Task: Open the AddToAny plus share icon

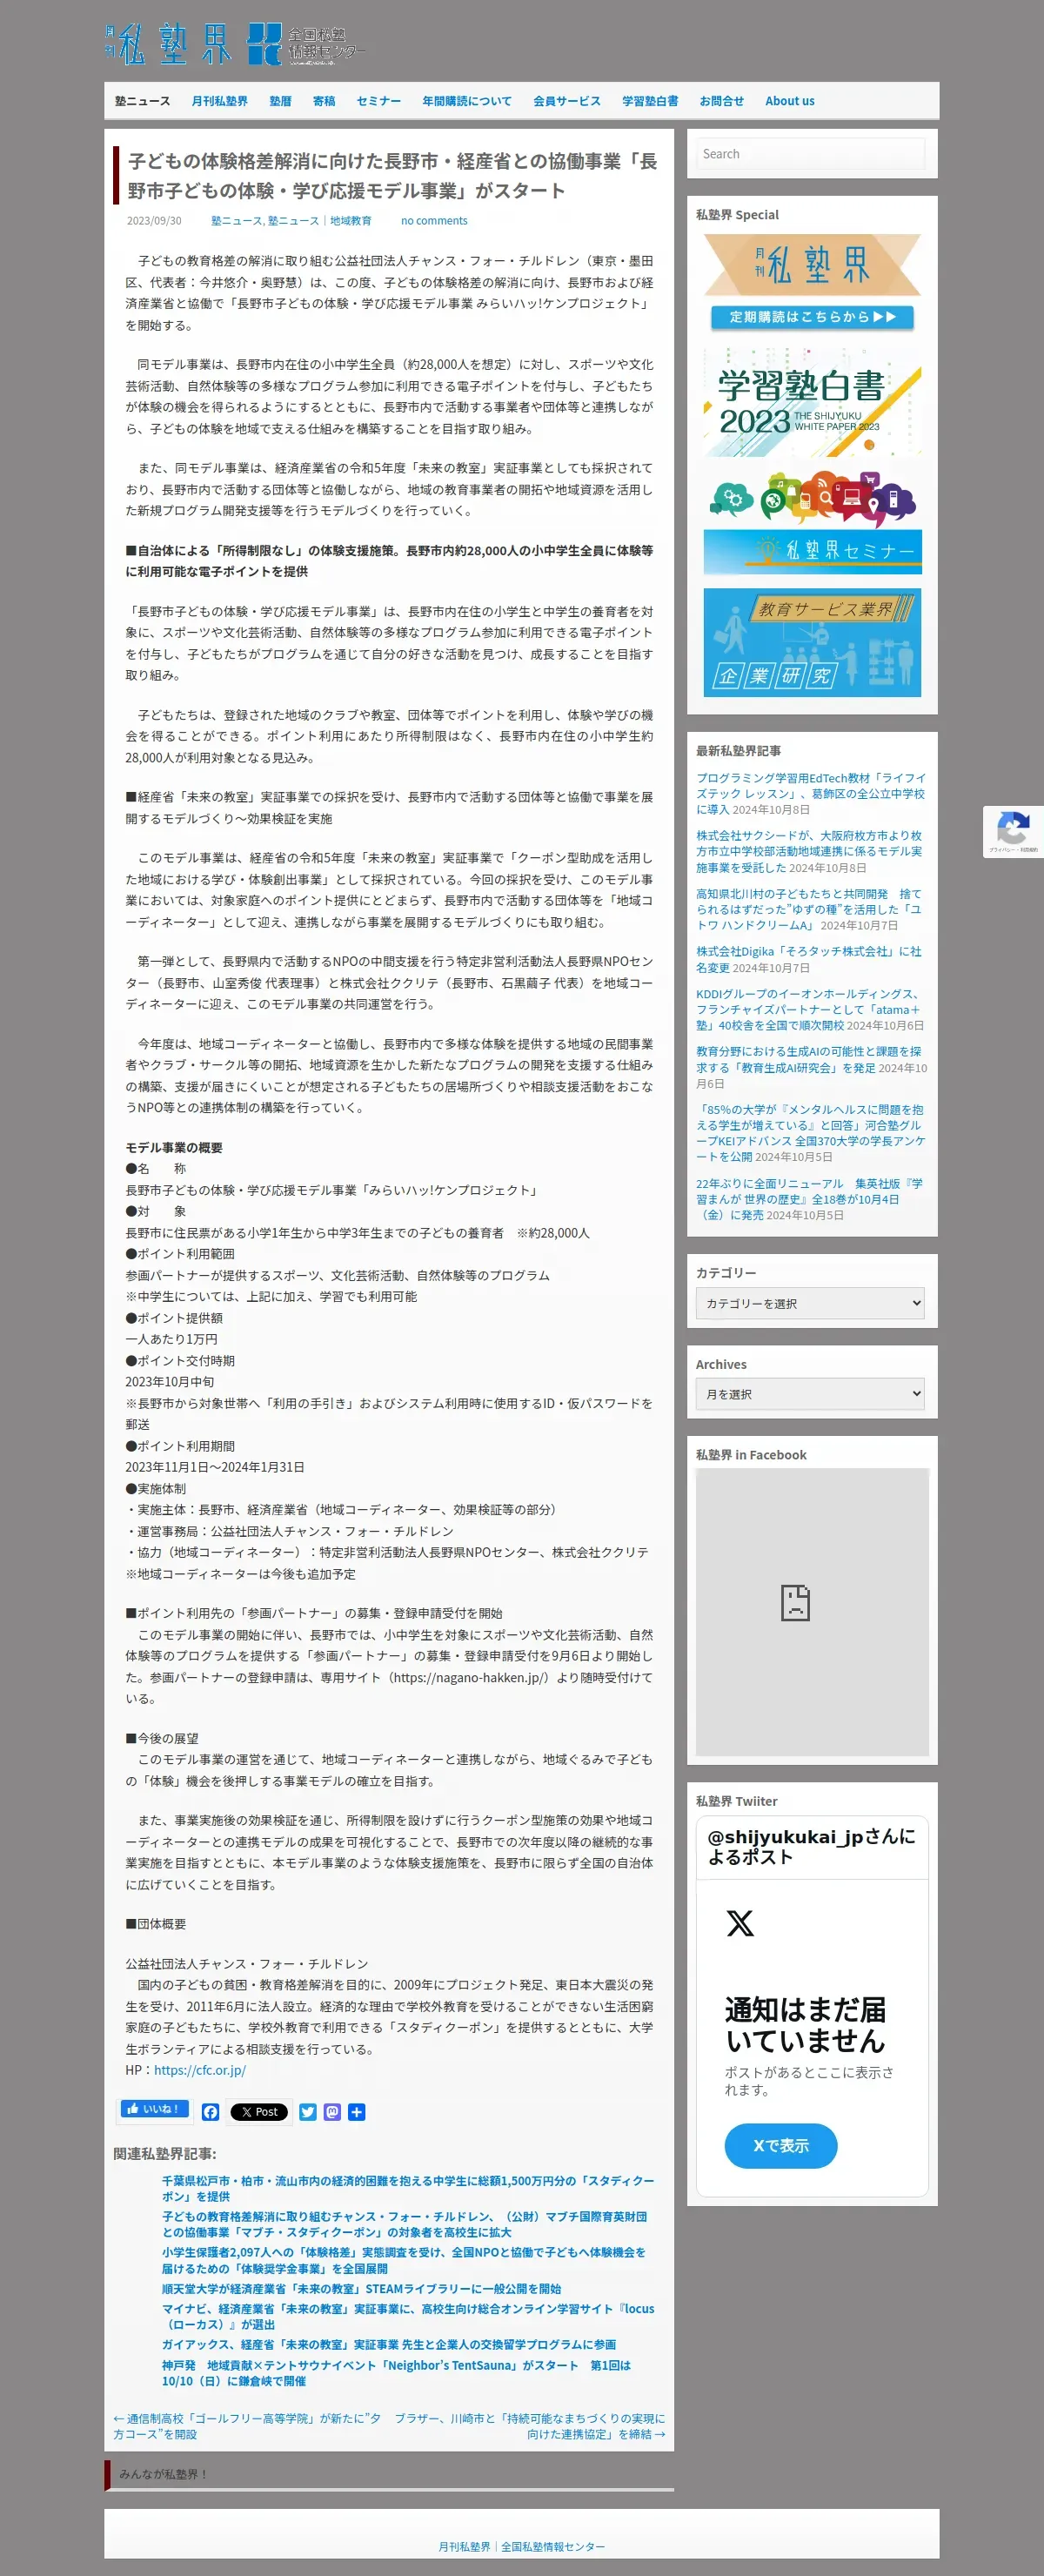Action: point(357,2111)
